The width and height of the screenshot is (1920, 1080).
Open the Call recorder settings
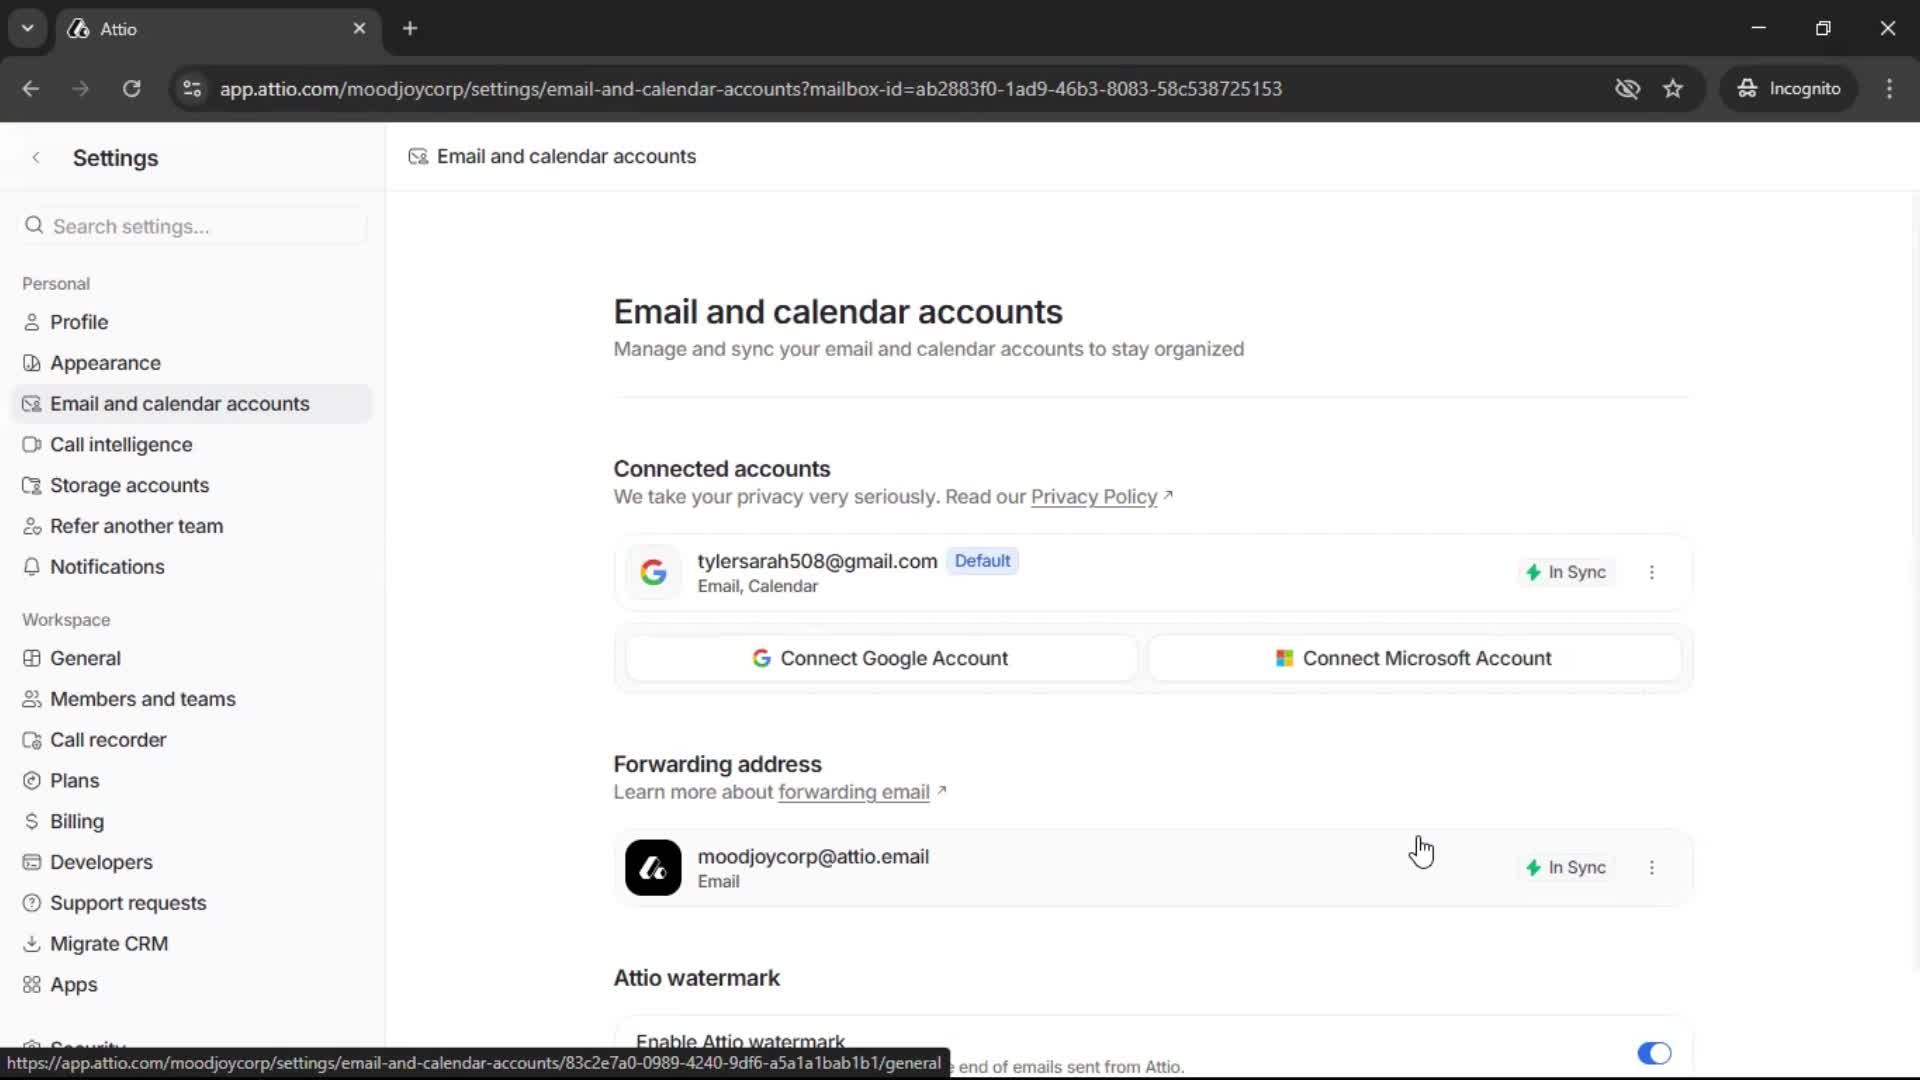[x=108, y=739]
